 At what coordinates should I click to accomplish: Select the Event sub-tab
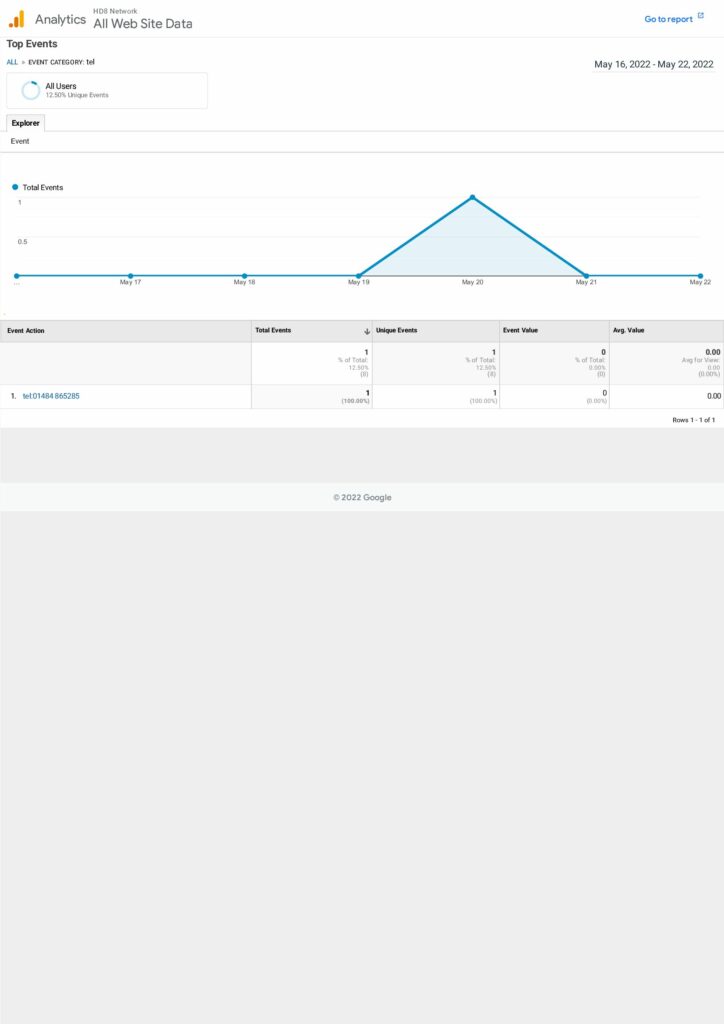coord(20,142)
